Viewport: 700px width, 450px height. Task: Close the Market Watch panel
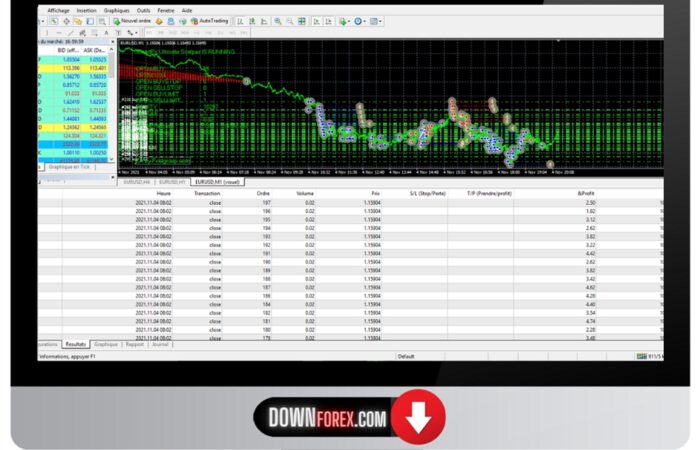point(112,42)
